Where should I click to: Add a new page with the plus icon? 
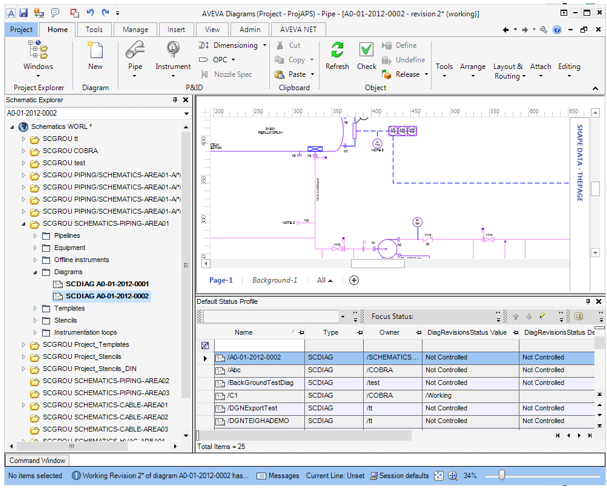354,280
